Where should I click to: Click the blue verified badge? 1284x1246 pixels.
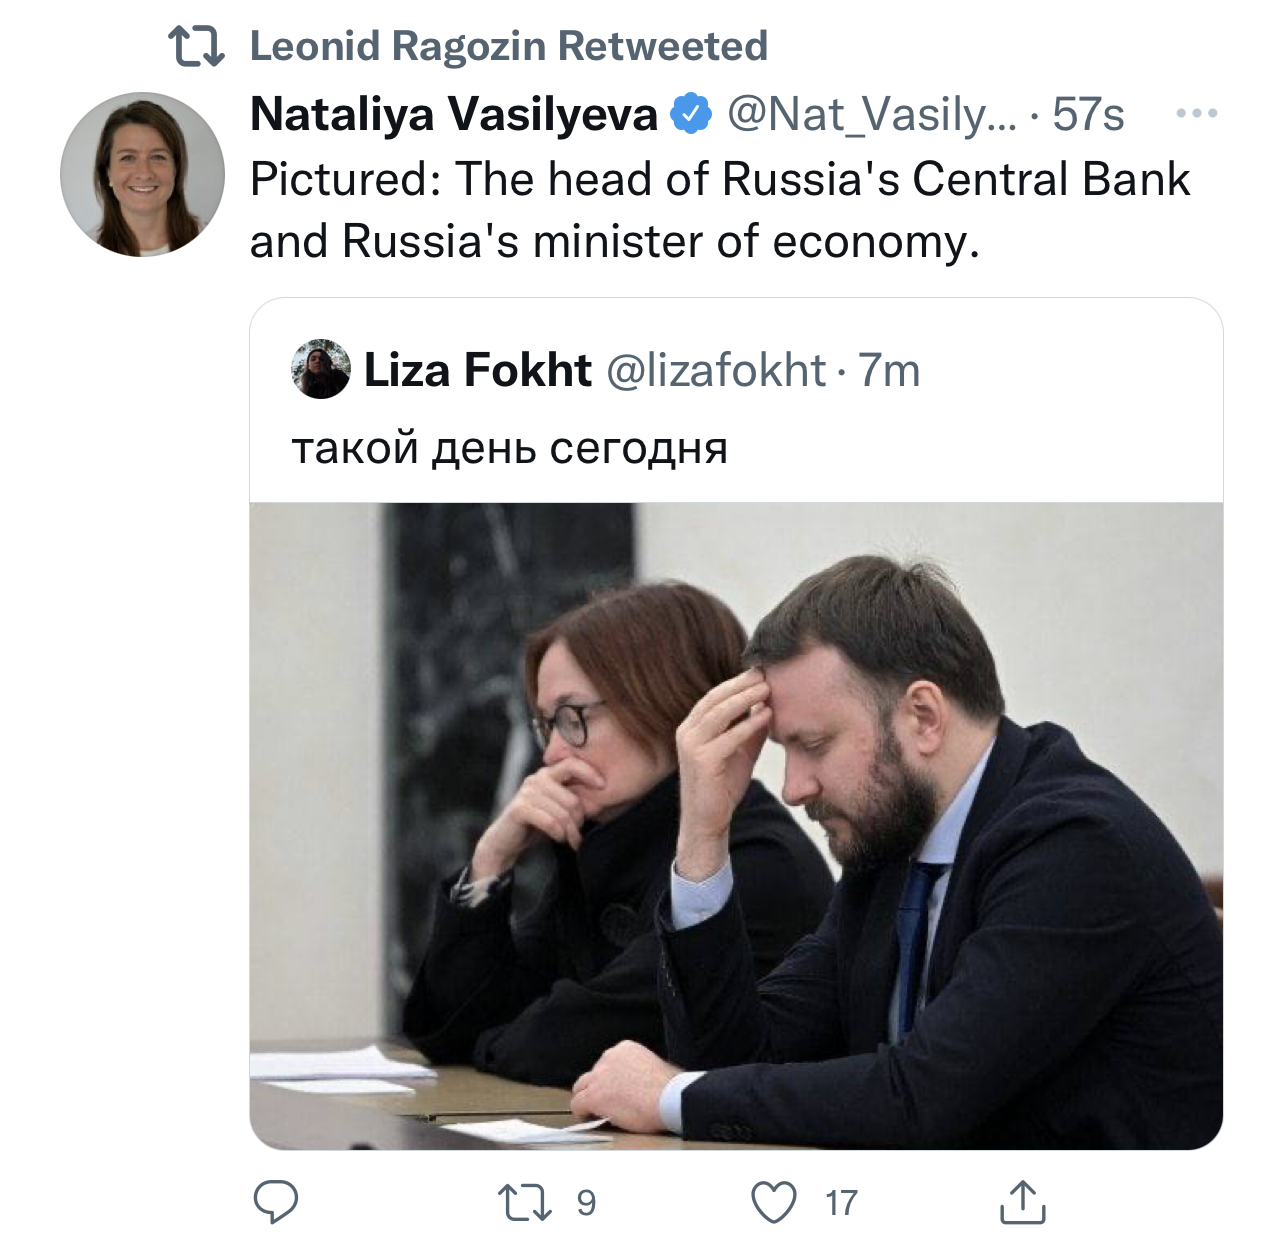(x=691, y=114)
